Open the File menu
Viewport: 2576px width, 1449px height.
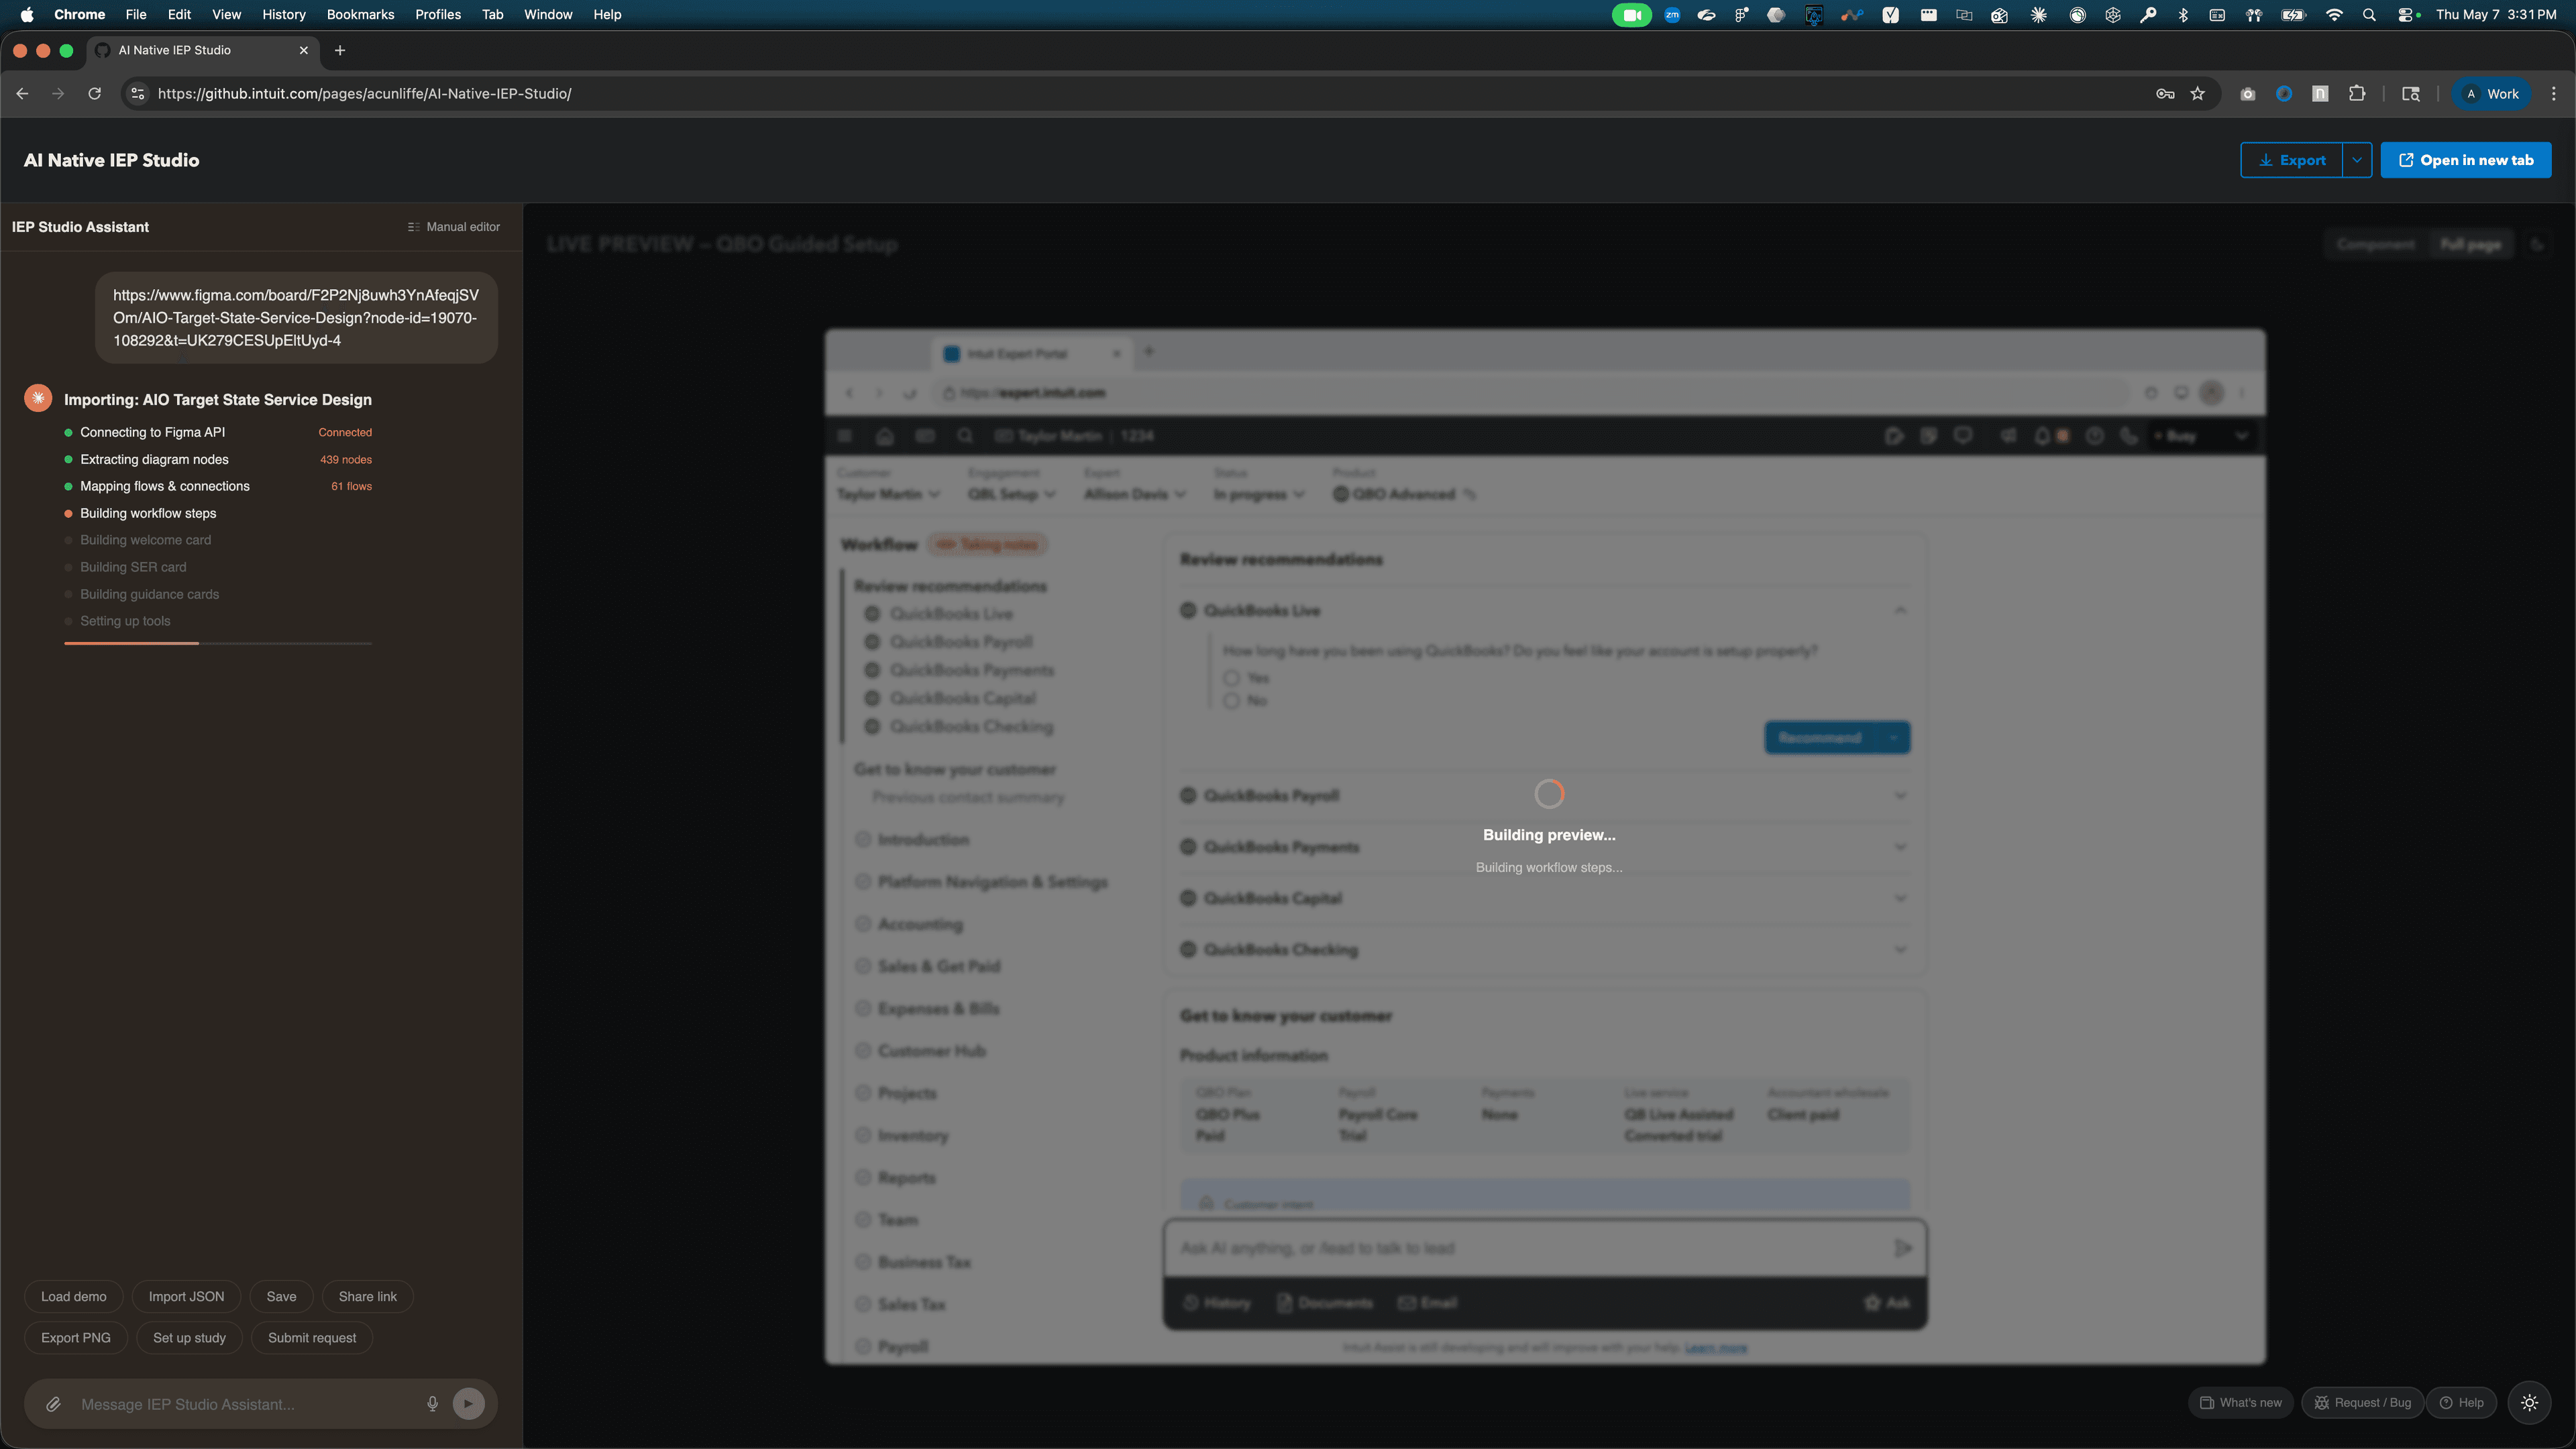(136, 15)
